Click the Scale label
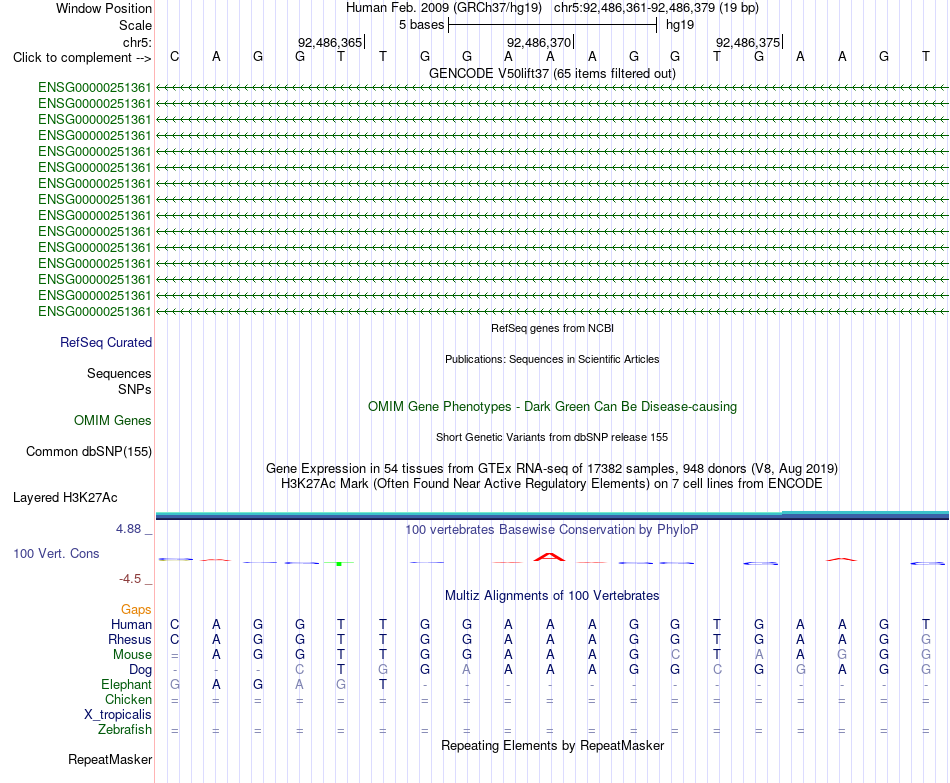This screenshot has height=783, width=950. coord(135,25)
